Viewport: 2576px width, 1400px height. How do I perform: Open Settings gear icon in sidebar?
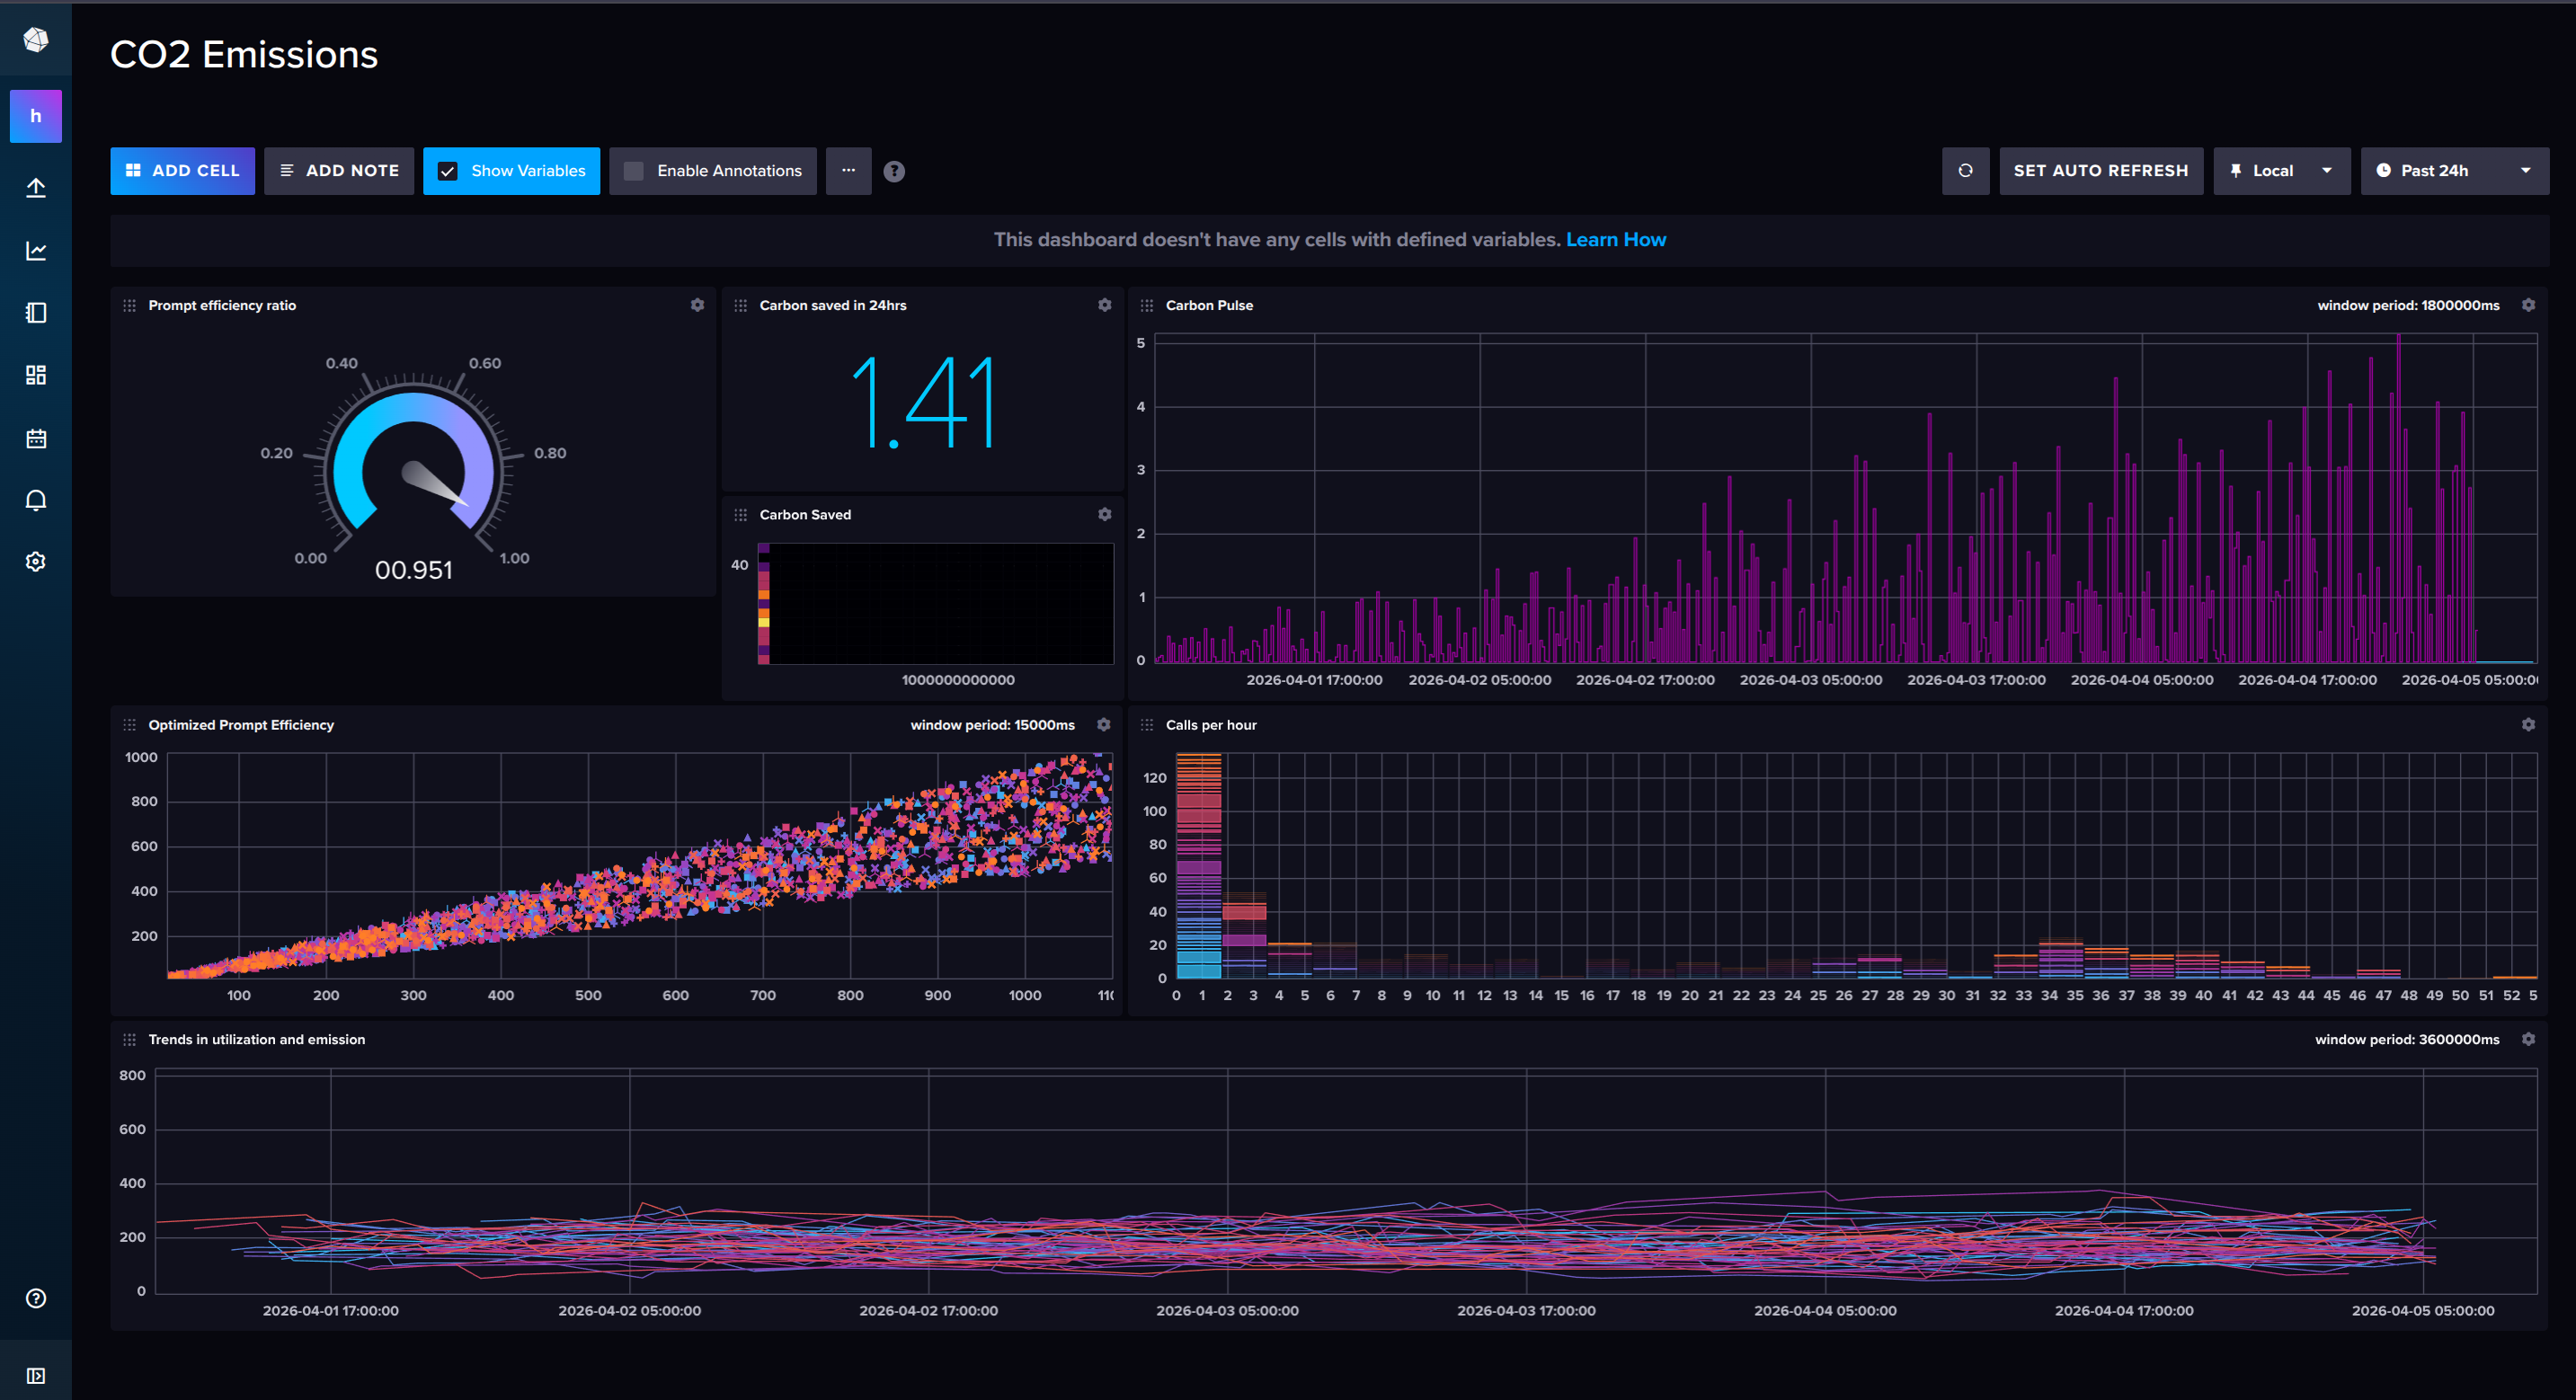click(36, 562)
